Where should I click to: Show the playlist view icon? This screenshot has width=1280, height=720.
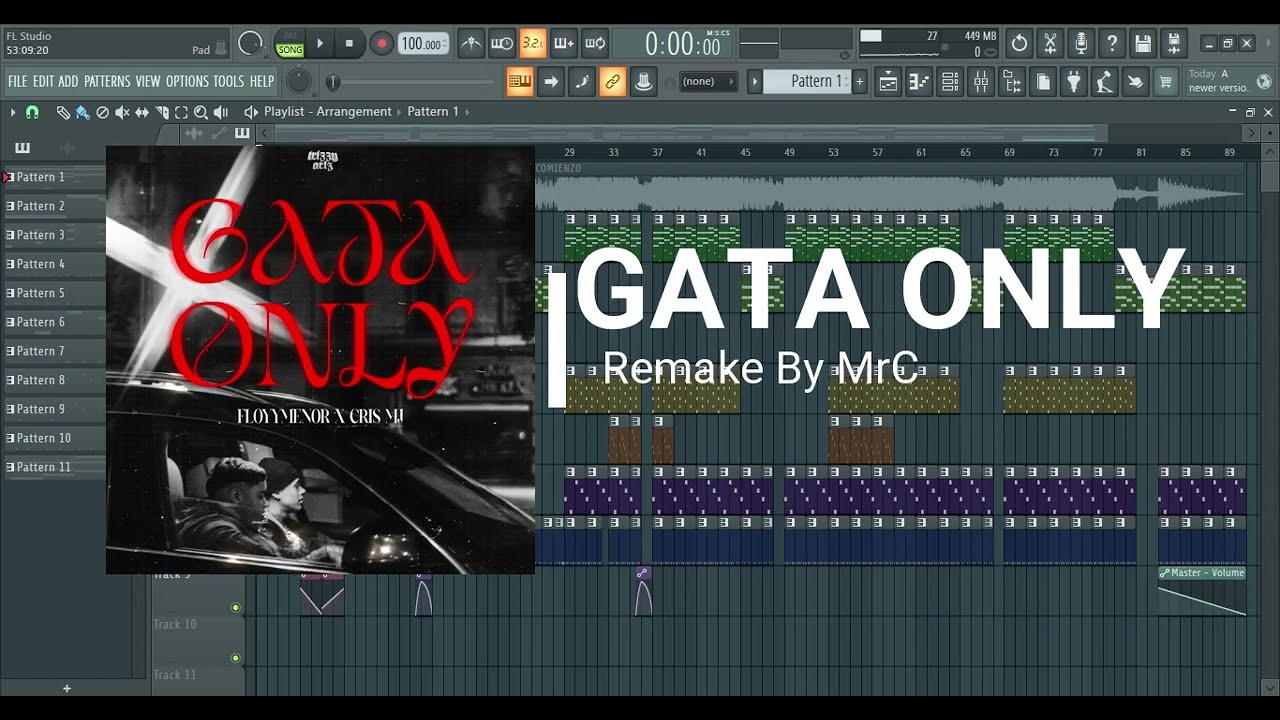[x=888, y=82]
